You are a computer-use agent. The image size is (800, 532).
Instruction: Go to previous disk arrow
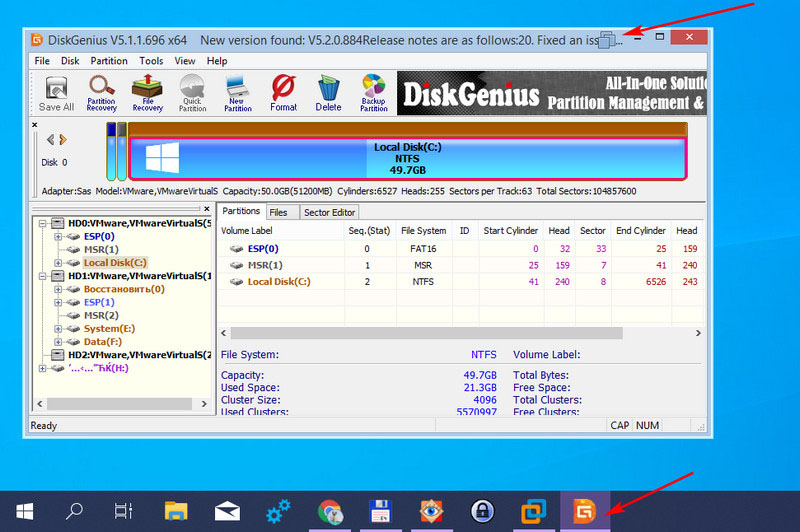[x=50, y=139]
